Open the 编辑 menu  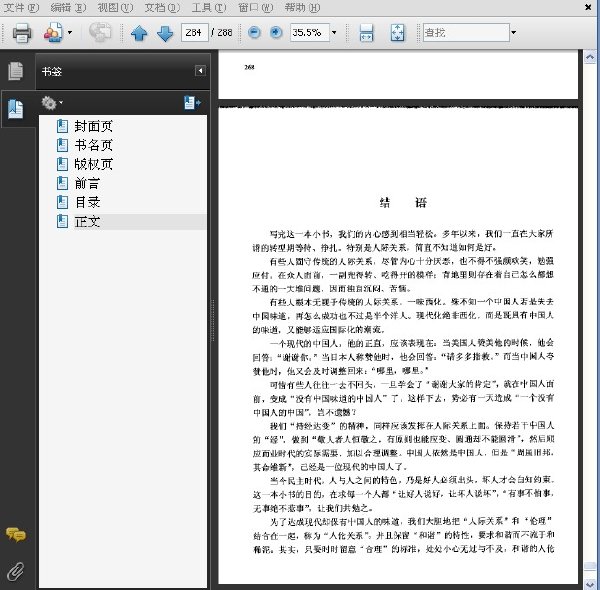pyautogui.click(x=68, y=8)
